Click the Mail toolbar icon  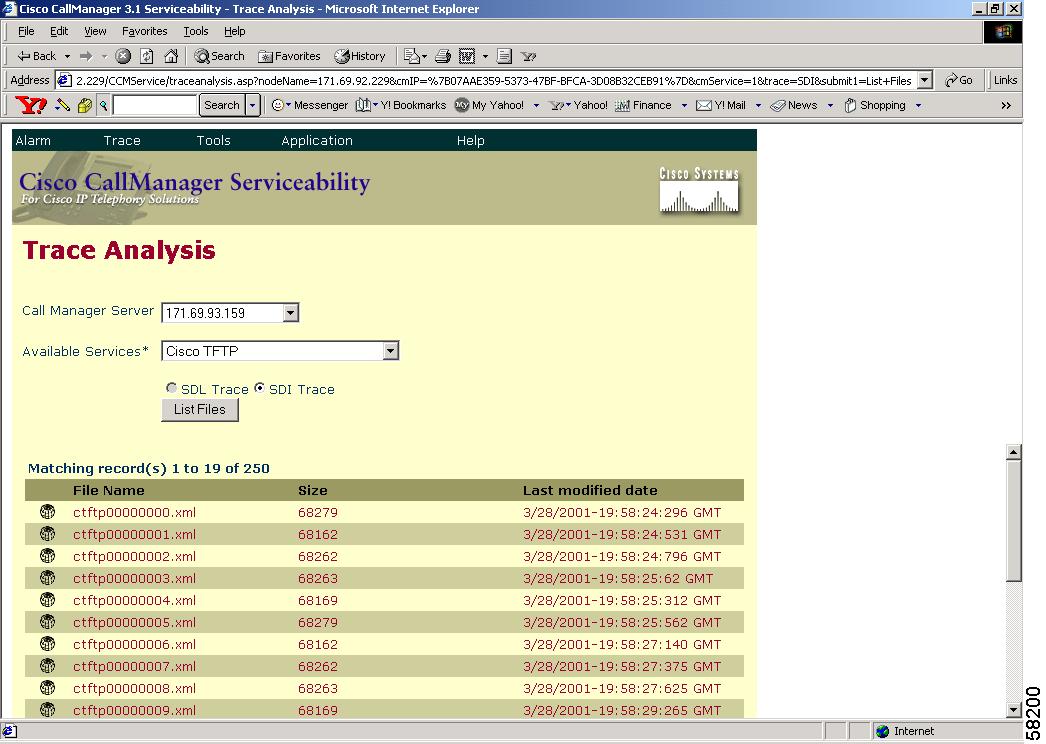coord(412,56)
